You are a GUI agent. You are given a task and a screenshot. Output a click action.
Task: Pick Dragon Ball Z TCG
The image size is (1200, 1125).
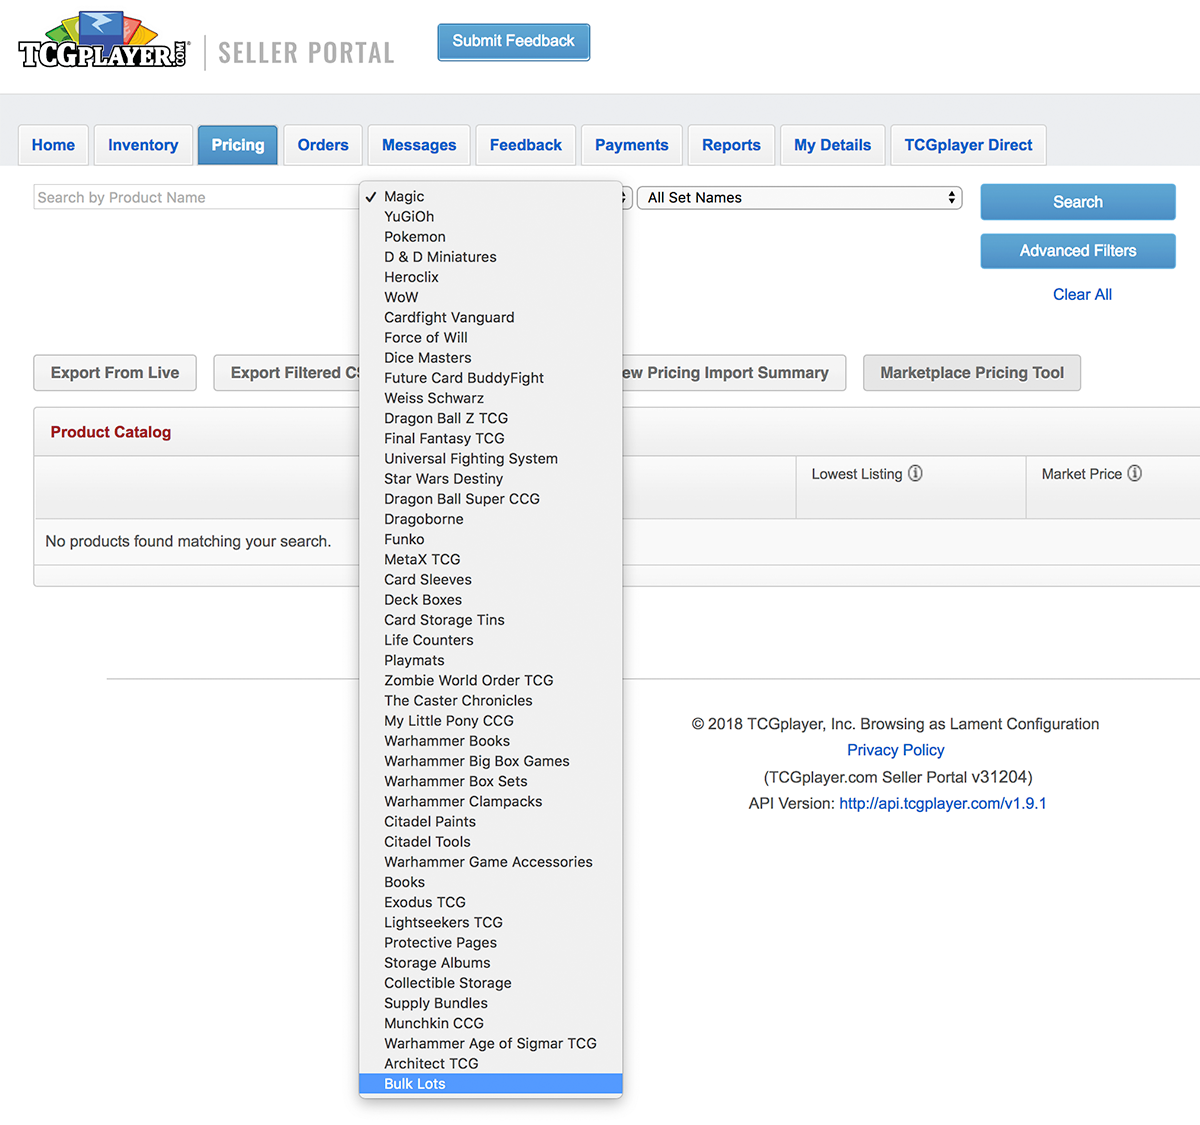[x=491, y=418]
